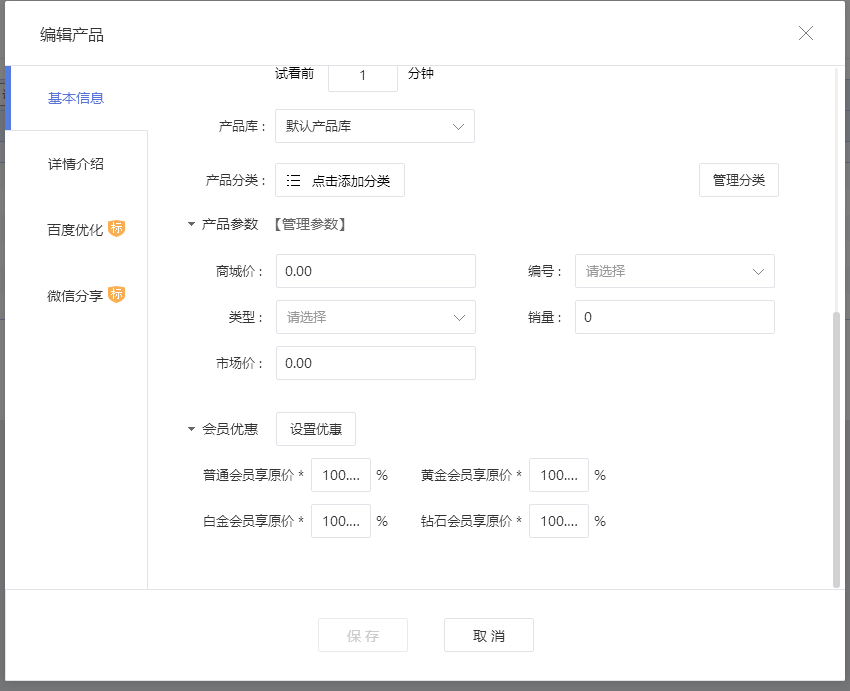Select the 基本信息 tab
Image resolution: width=850 pixels, height=691 pixels.
click(76, 98)
